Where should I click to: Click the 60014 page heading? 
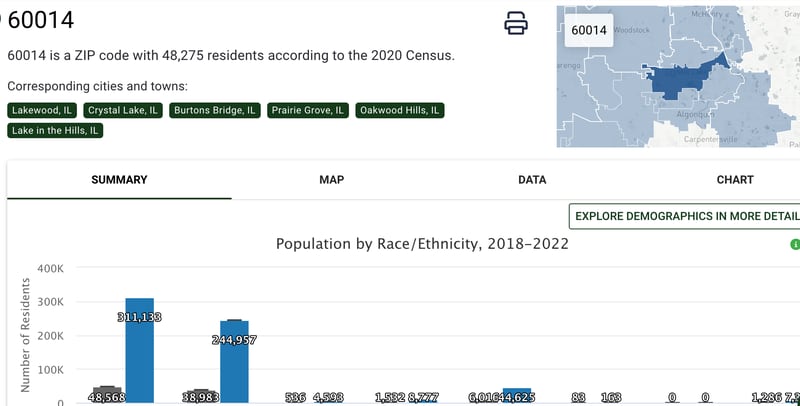coord(41,20)
